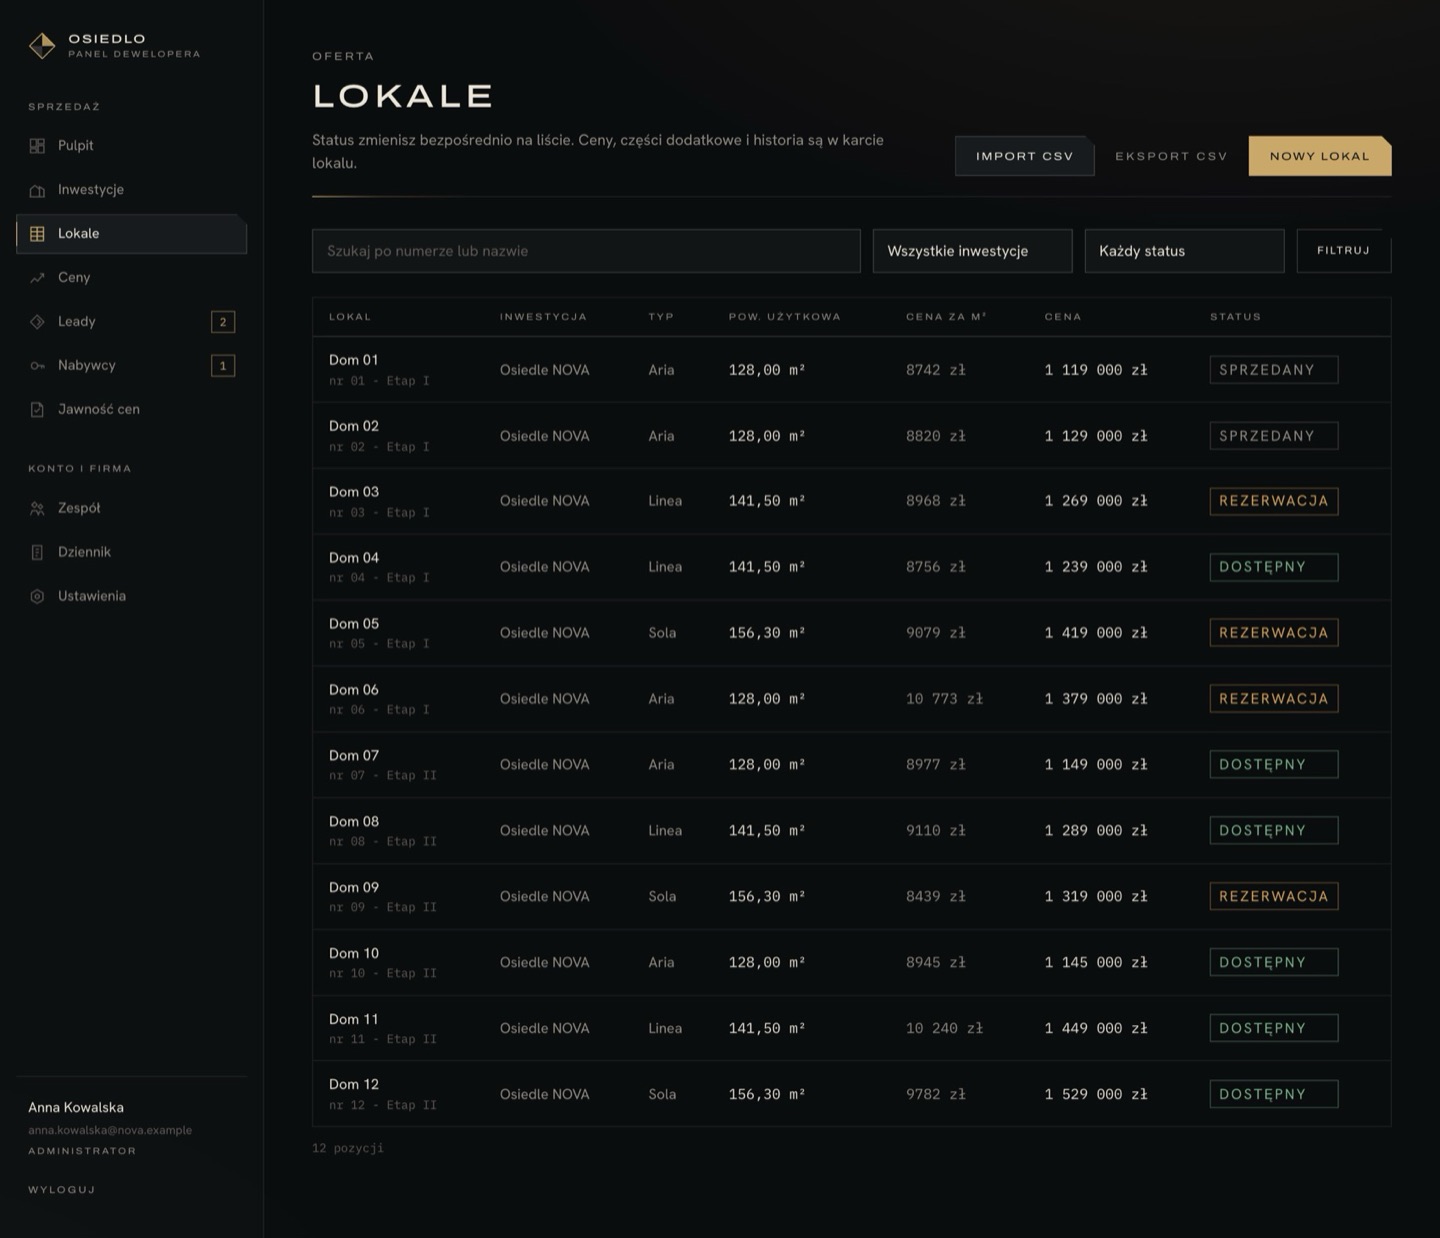Change status REZERWACJA for Dom 09
Image resolution: width=1440 pixels, height=1238 pixels.
click(1273, 896)
